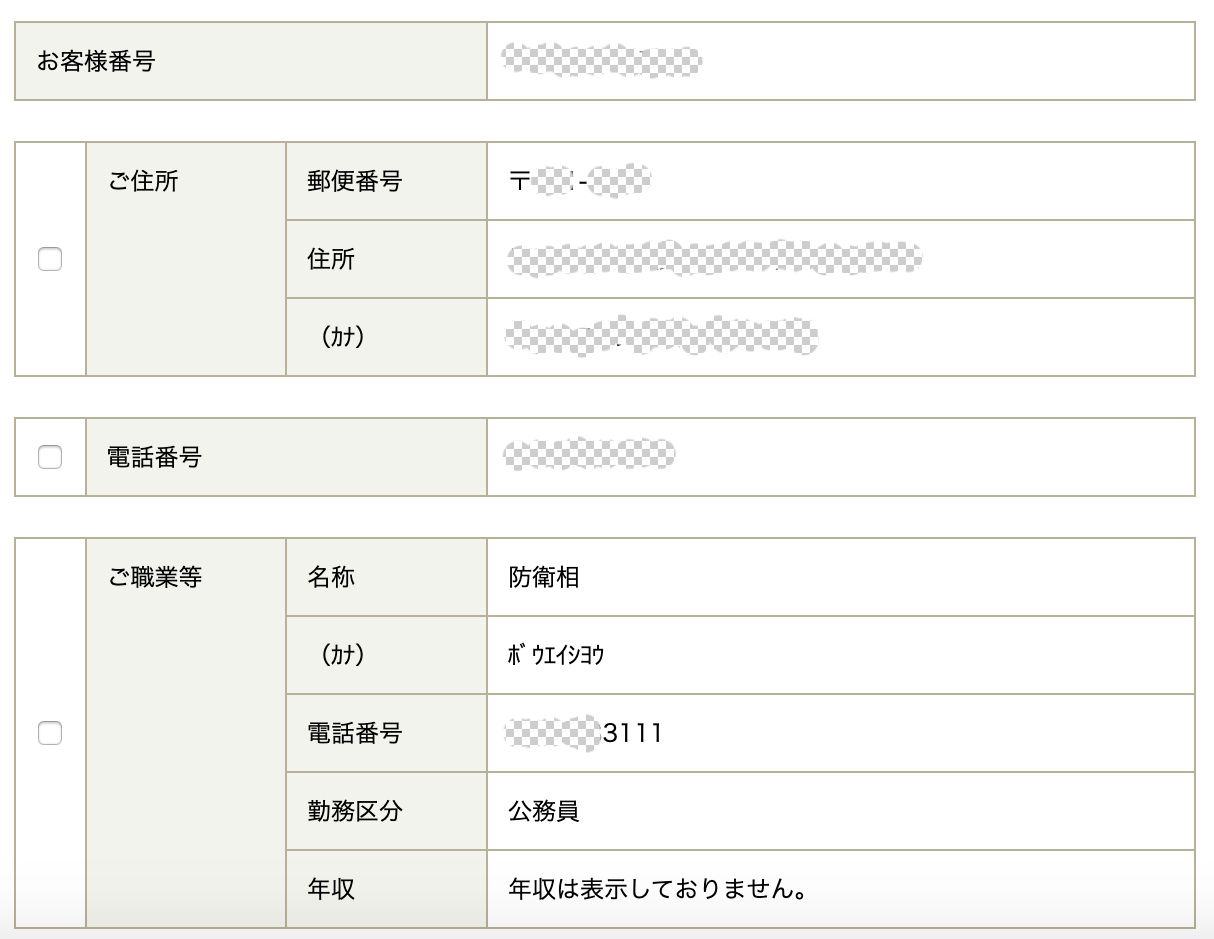
Task: Click the 年収 label cell
Action: [332, 889]
